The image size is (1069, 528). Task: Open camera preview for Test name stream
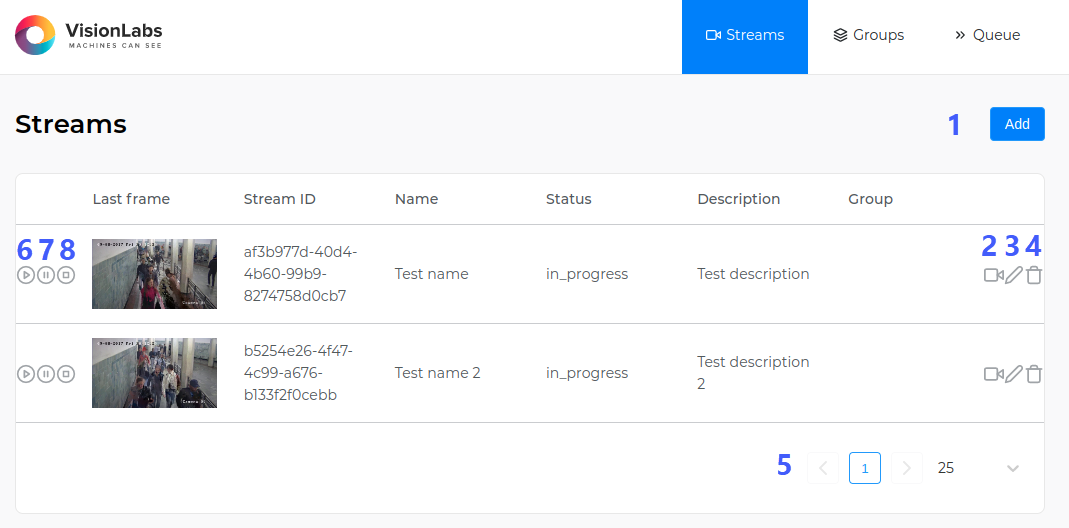(x=993, y=275)
